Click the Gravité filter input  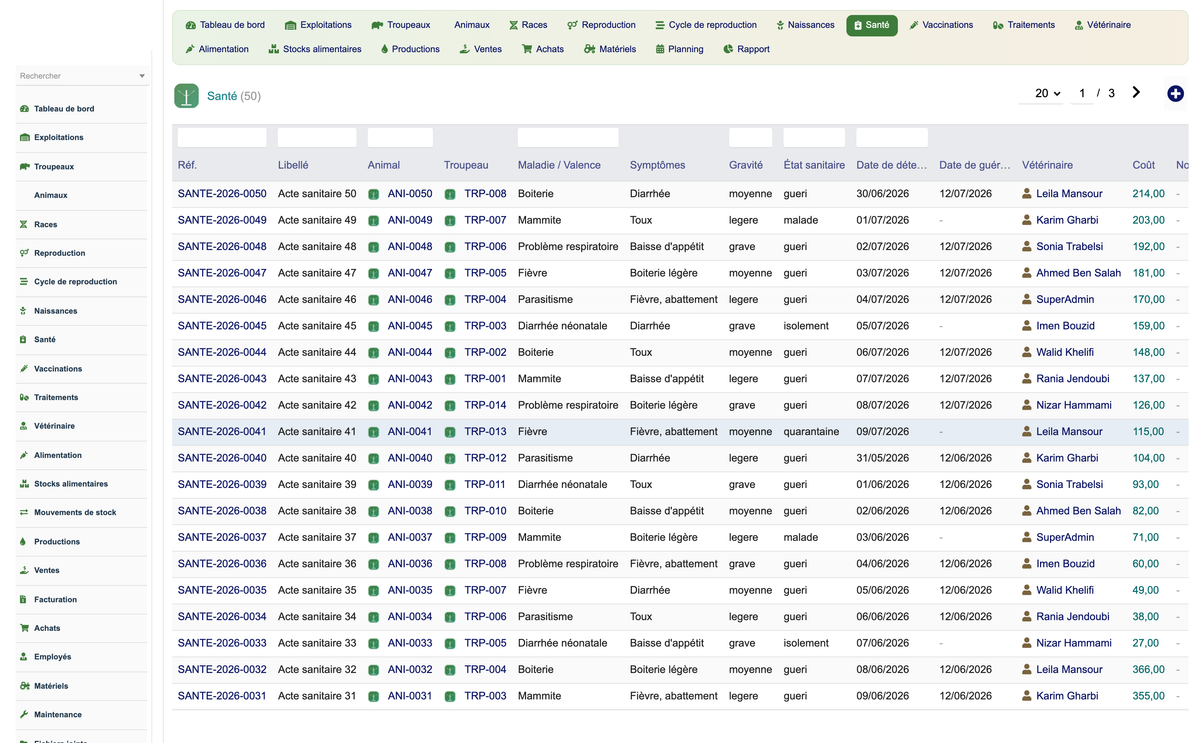(750, 137)
